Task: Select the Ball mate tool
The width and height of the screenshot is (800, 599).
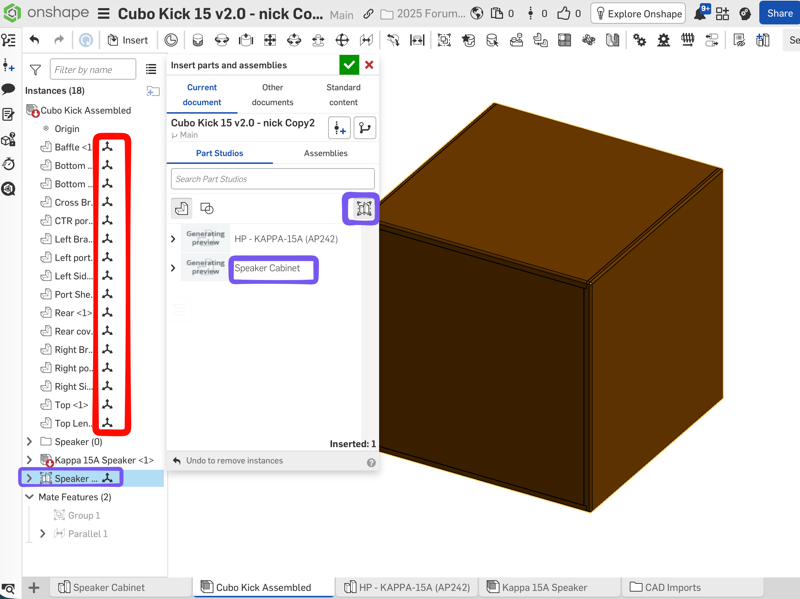Action: [342, 40]
